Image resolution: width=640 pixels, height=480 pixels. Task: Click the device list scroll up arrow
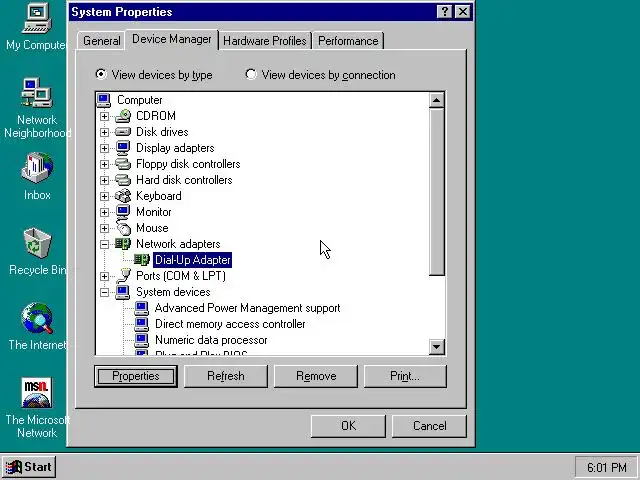coord(436,100)
